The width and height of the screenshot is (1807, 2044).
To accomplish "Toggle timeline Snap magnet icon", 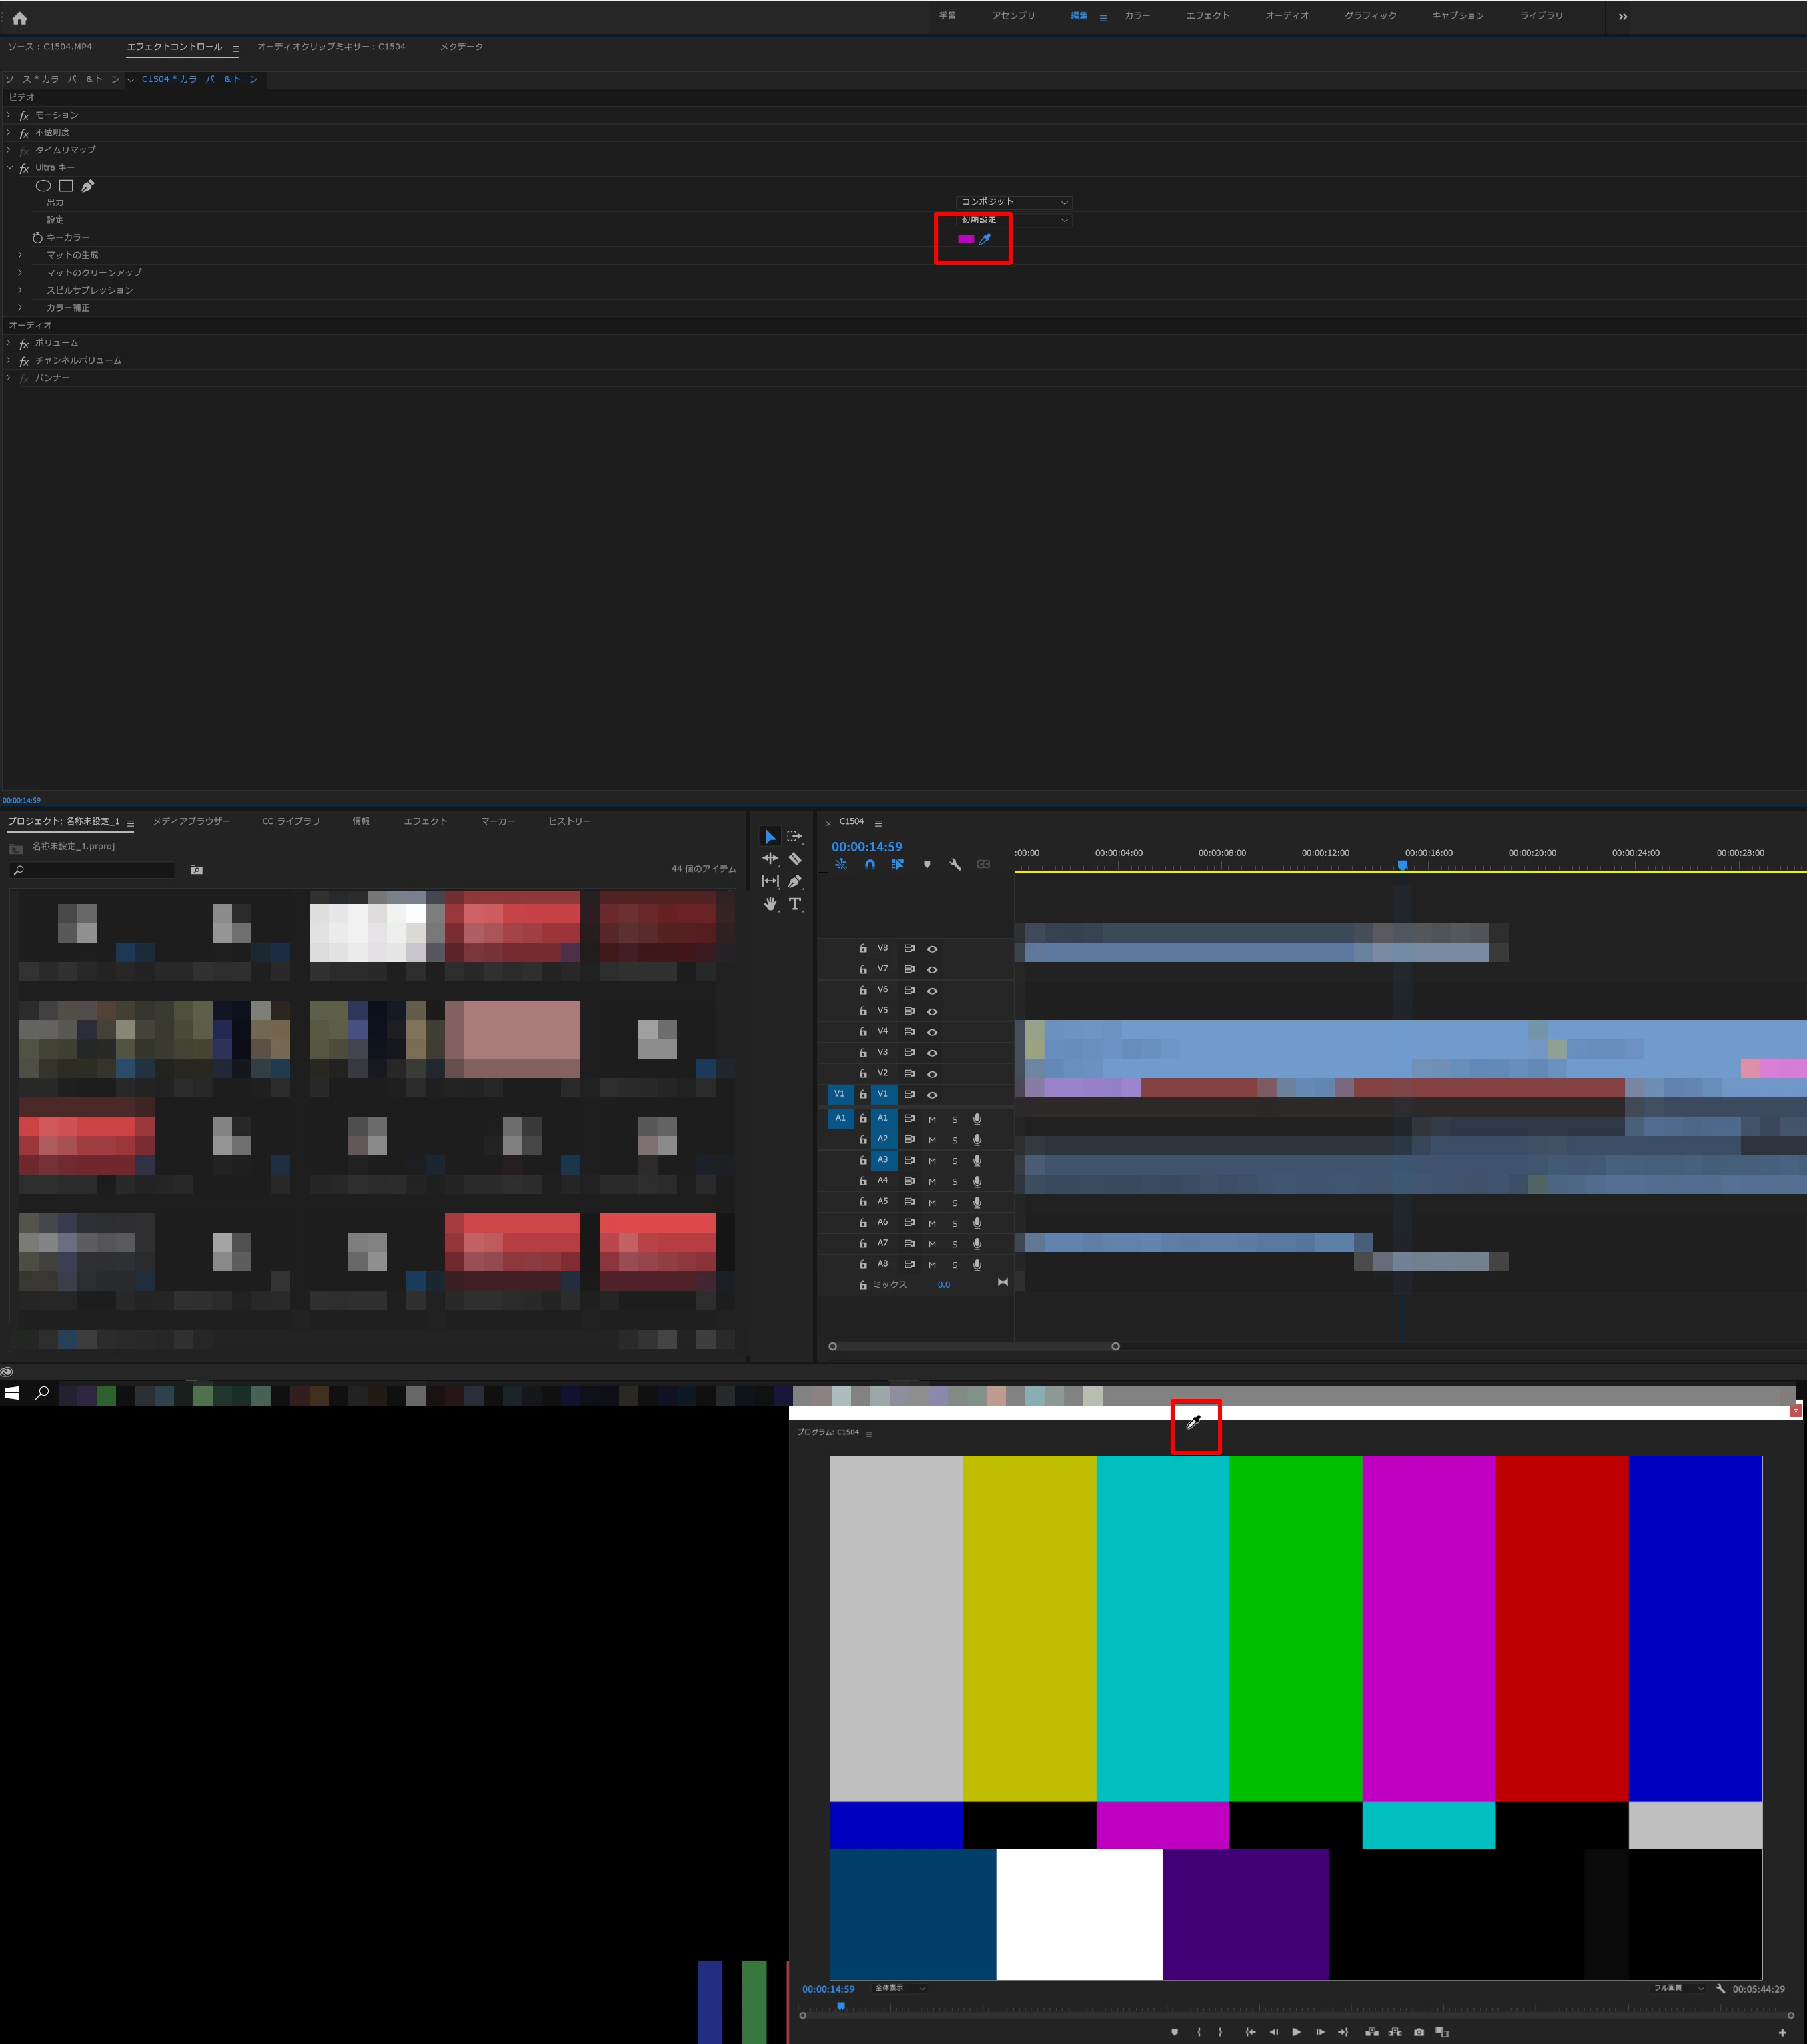I will pyautogui.click(x=870, y=865).
